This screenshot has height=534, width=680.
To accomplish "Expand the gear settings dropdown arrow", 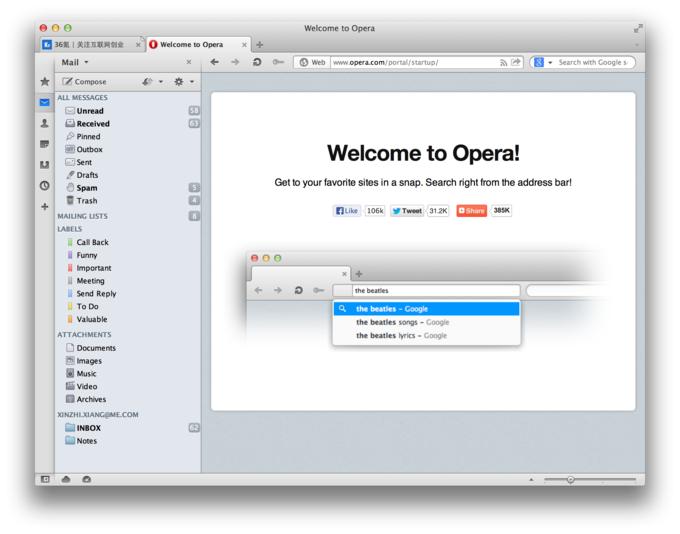I will (192, 82).
